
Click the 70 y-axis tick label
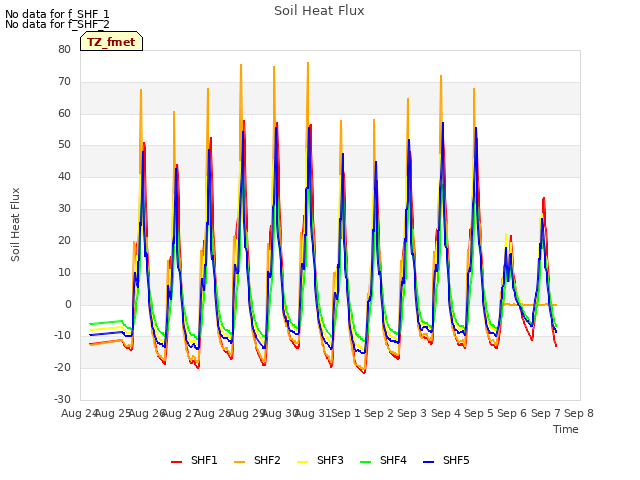(x=64, y=82)
